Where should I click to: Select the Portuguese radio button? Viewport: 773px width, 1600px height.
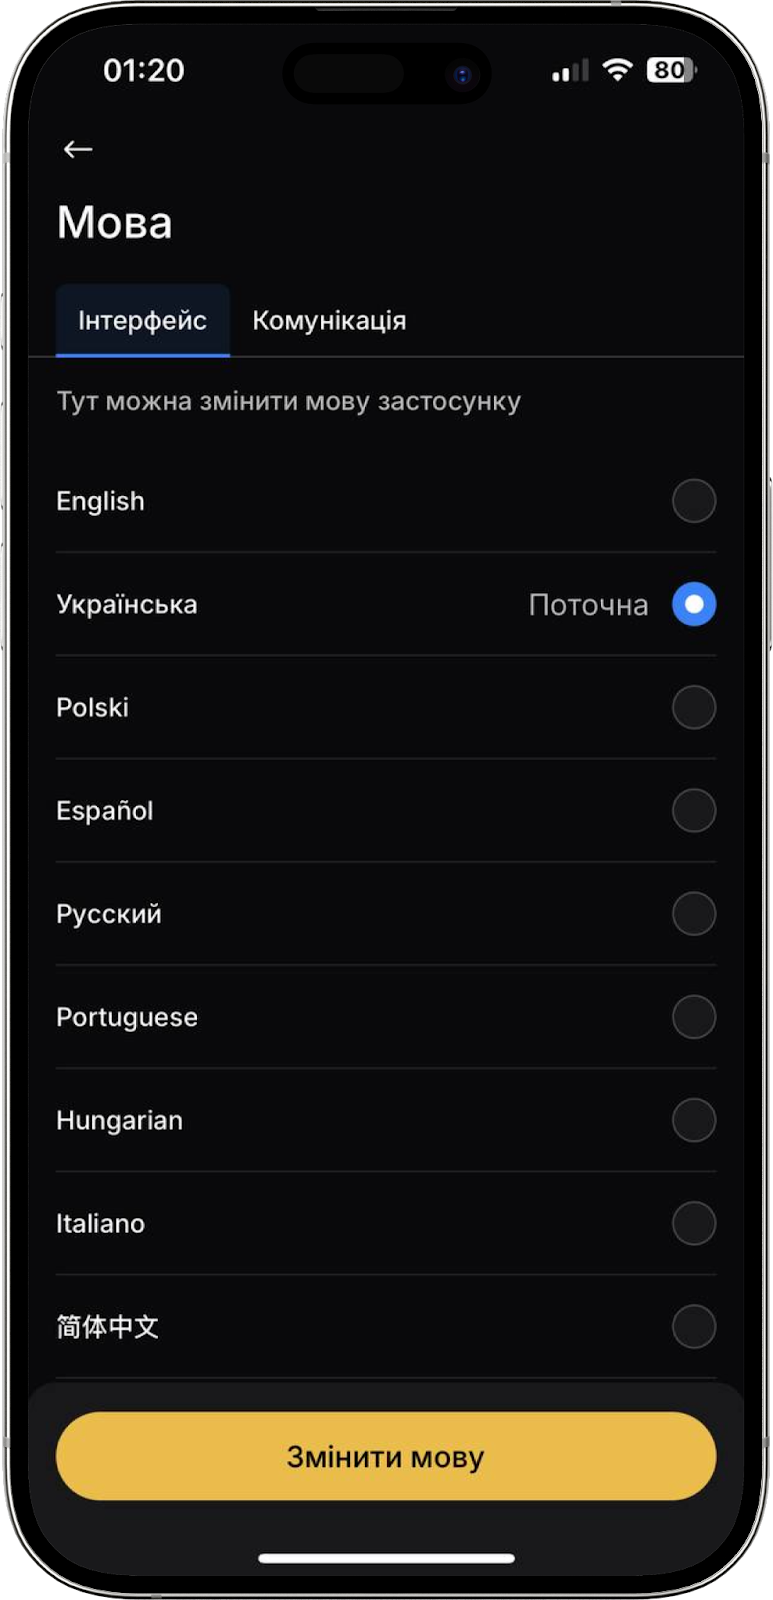point(694,1017)
